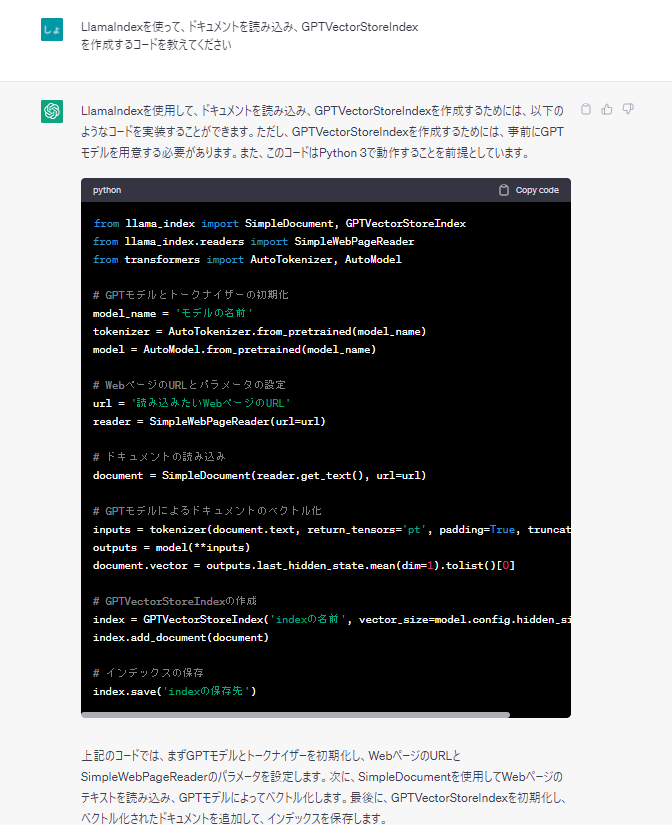The width and height of the screenshot is (672, 825).
Task: Click the code block horizontal scrollbar
Action: [300, 714]
